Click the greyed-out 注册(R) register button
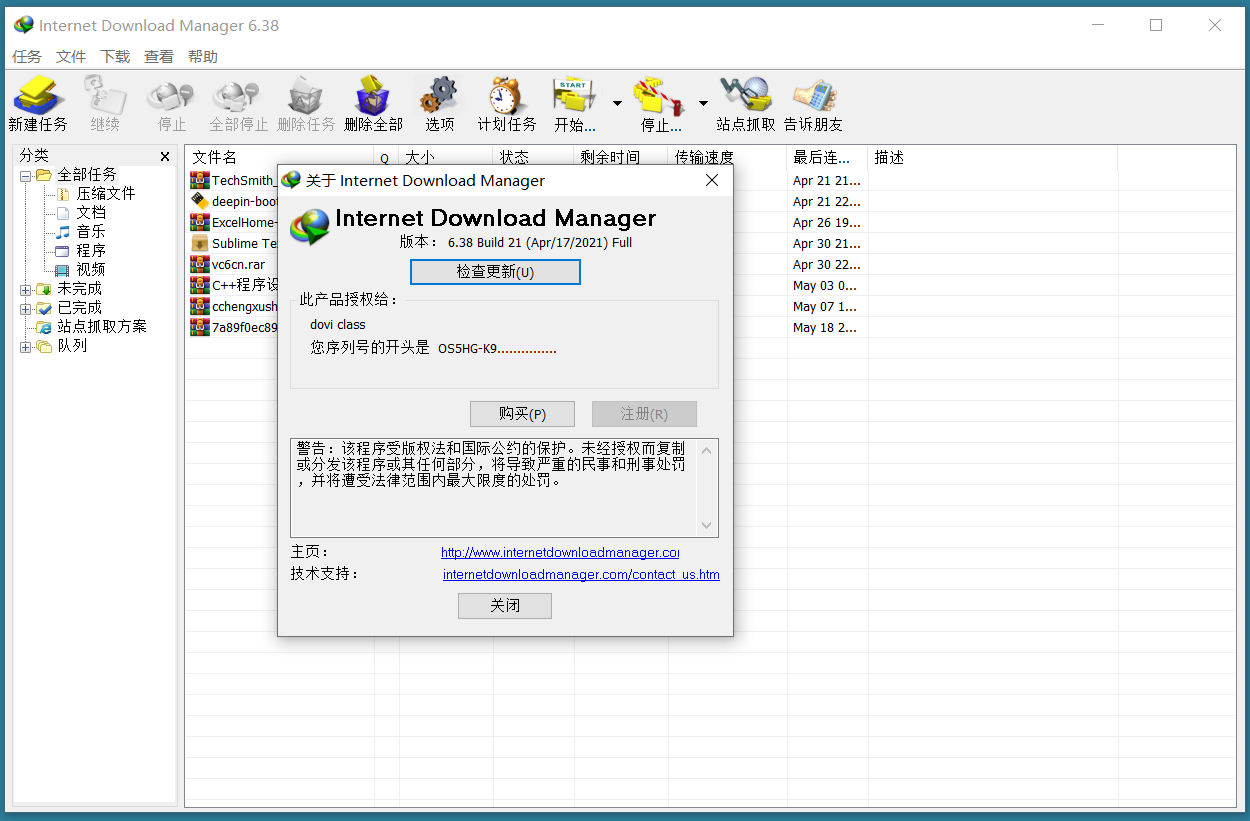 [644, 414]
